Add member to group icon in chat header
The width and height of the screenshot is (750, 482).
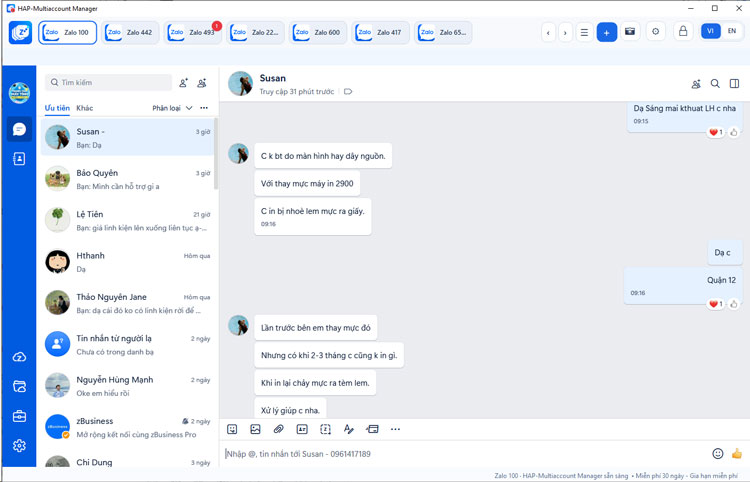click(x=696, y=84)
